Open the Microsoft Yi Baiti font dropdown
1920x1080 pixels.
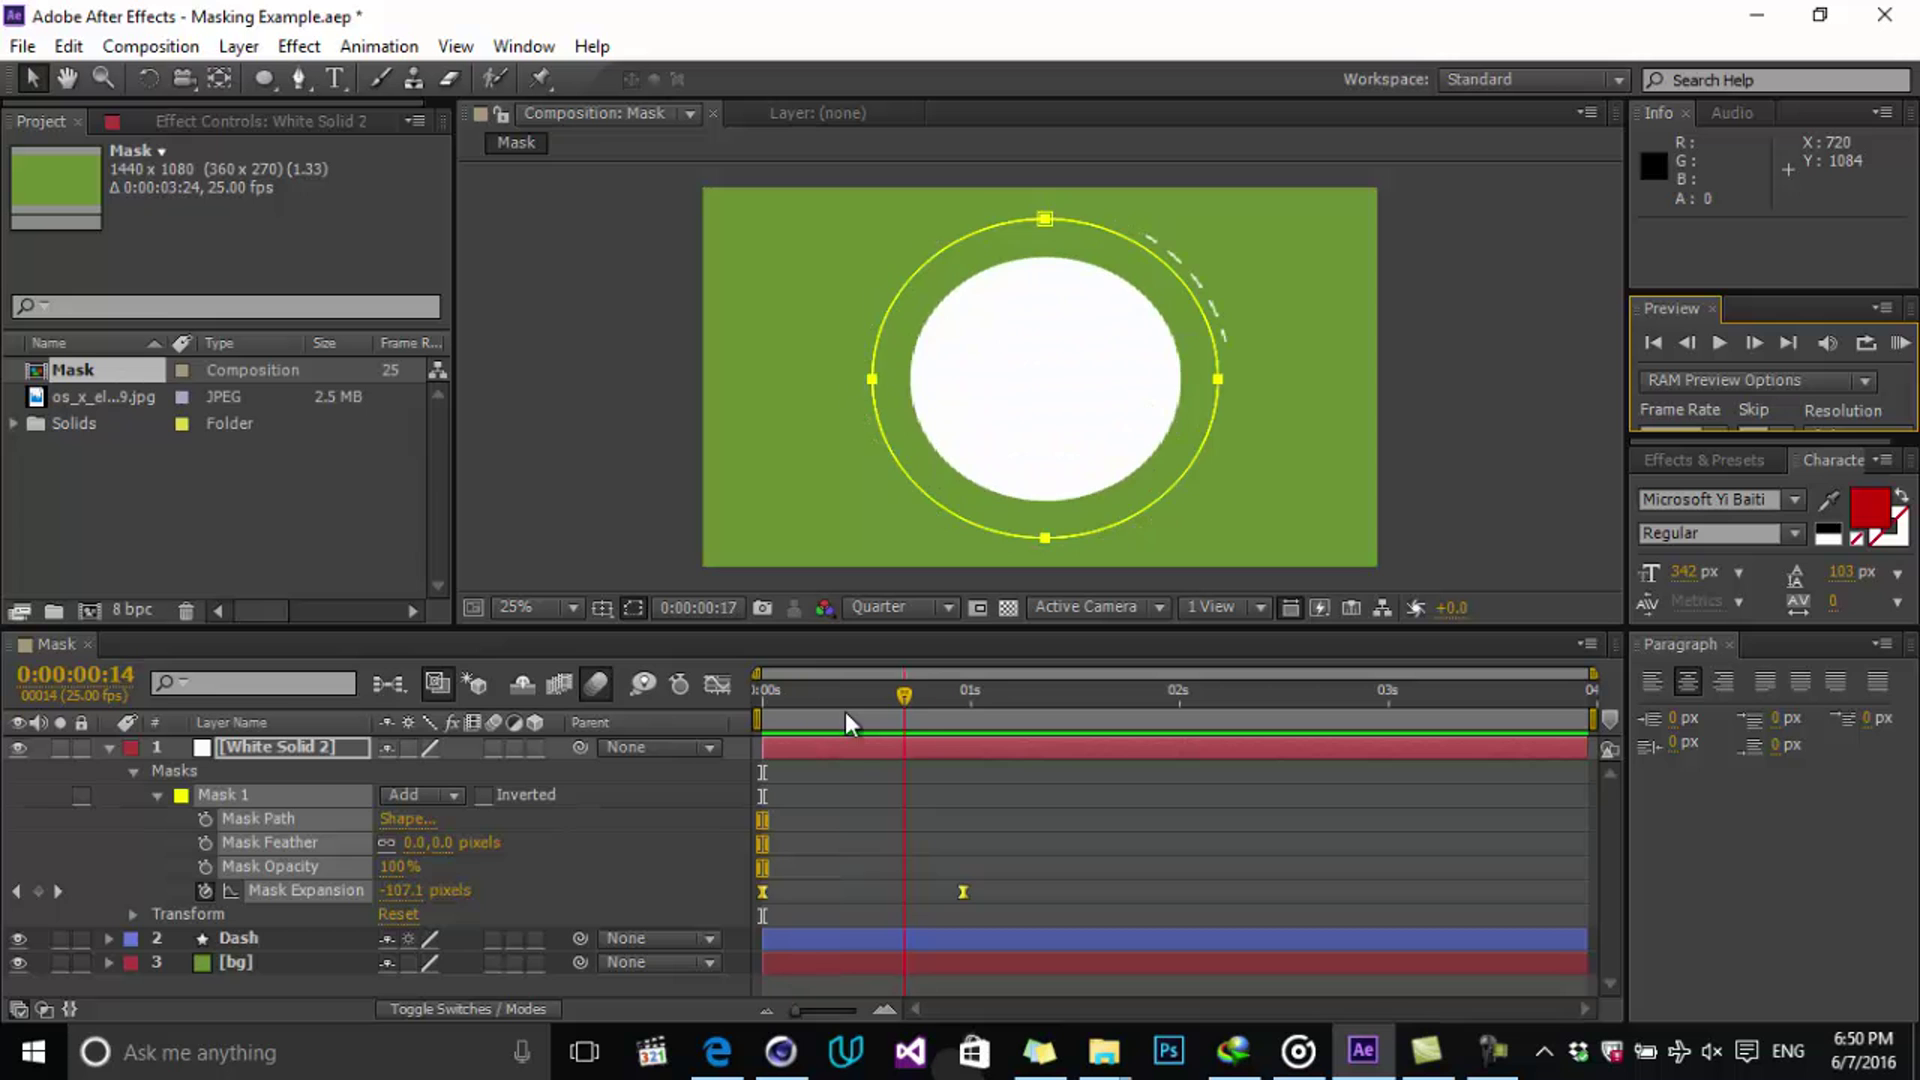pyautogui.click(x=1720, y=499)
